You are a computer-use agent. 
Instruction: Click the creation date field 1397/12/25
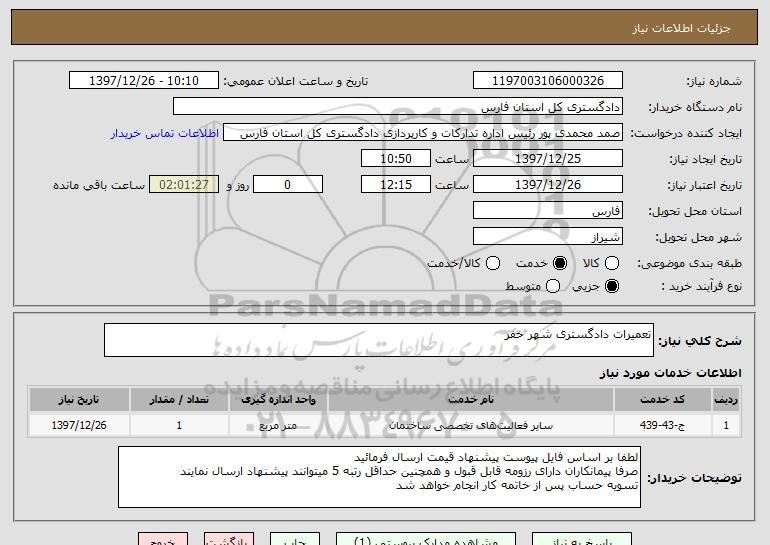(x=548, y=159)
